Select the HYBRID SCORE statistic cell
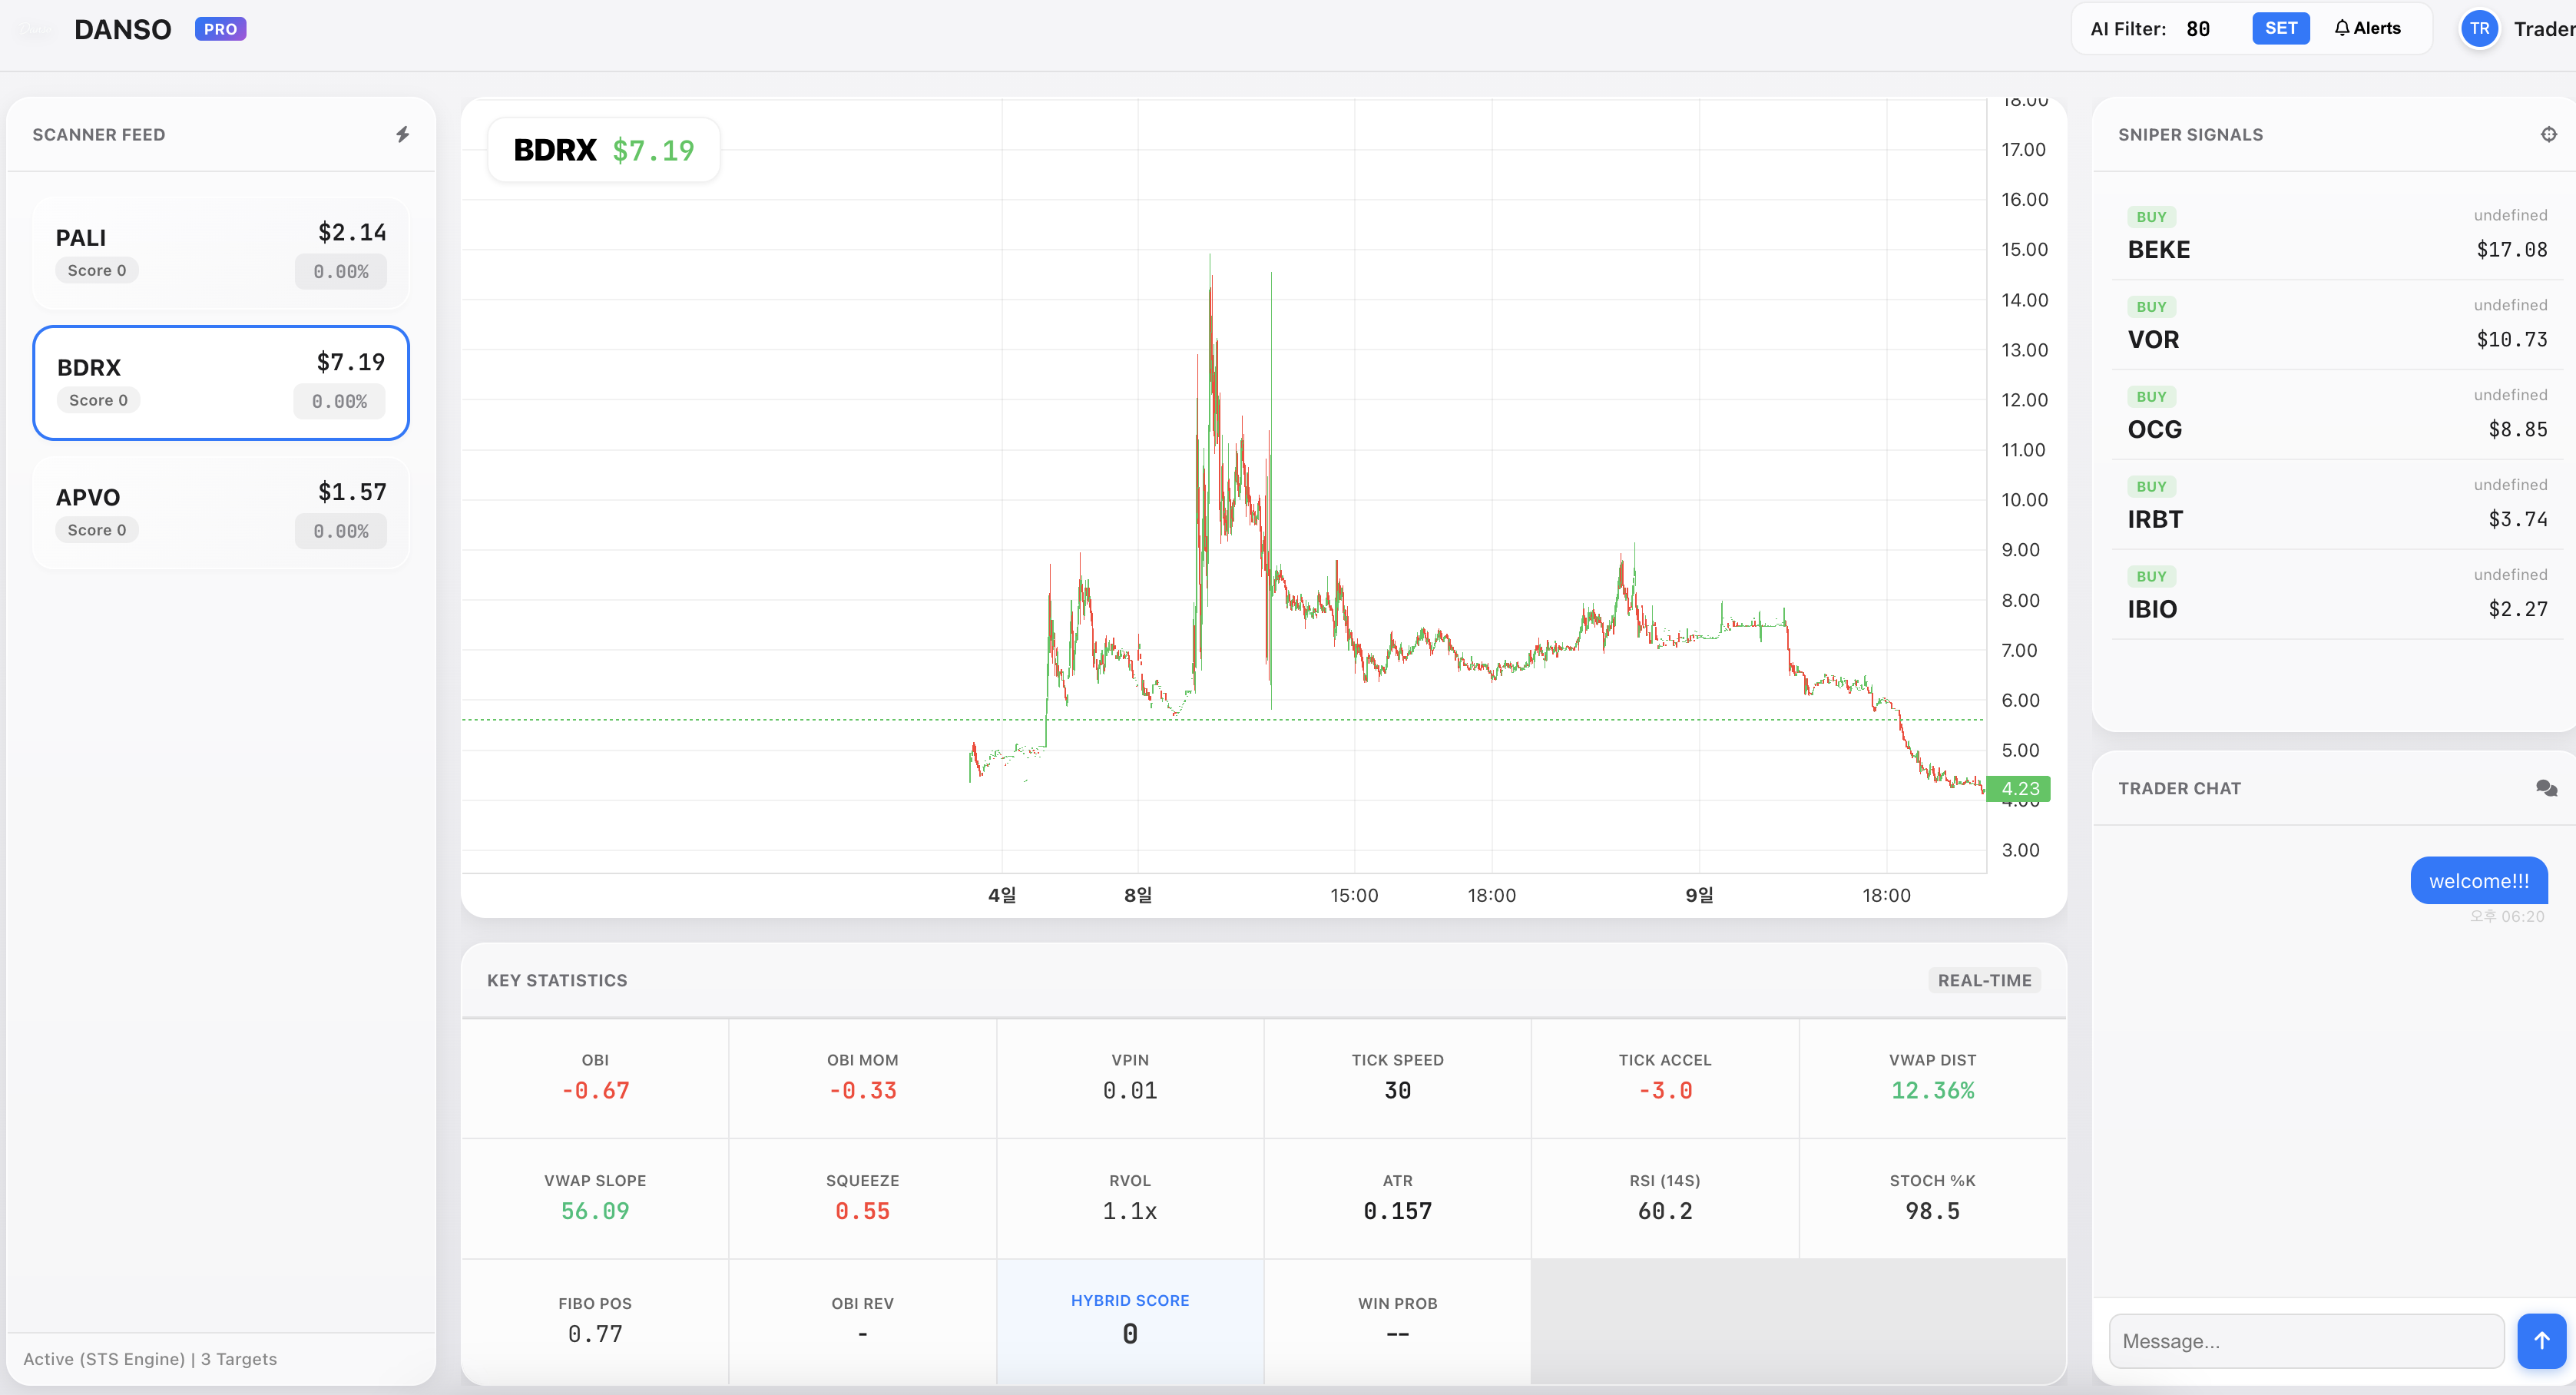This screenshot has width=2576, height=1395. coord(1129,1320)
